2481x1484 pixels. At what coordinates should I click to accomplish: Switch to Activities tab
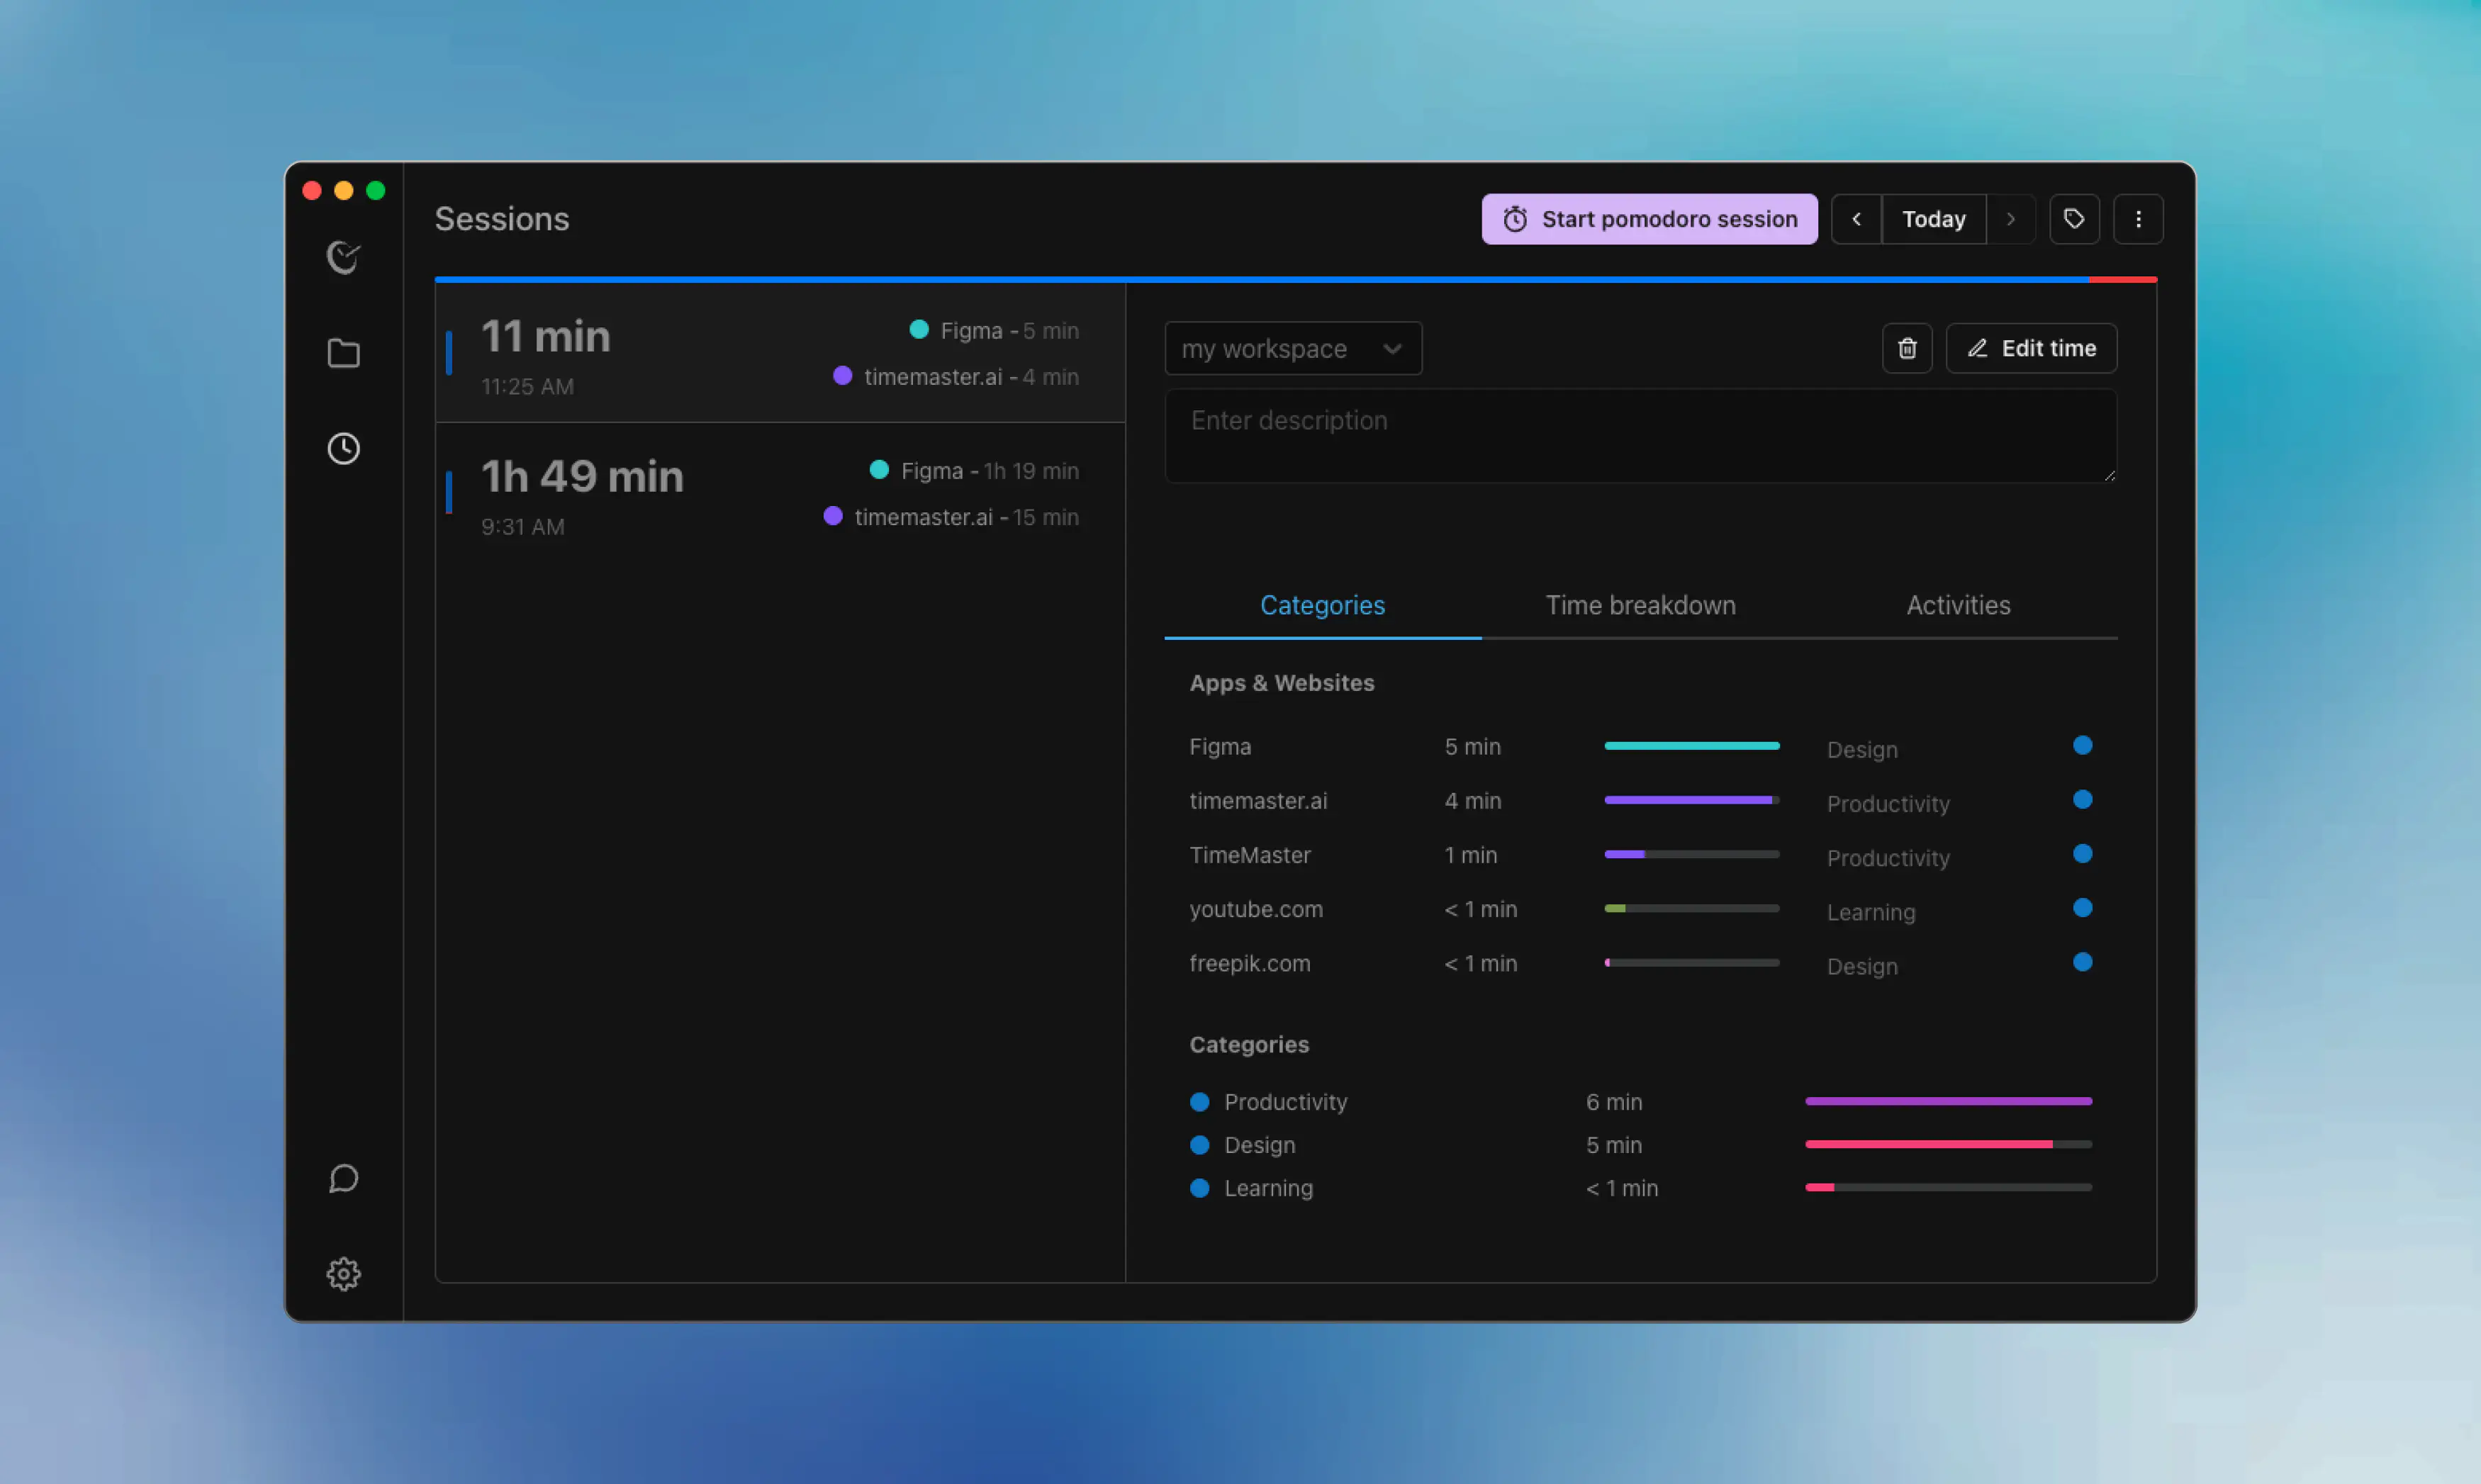point(1958,605)
